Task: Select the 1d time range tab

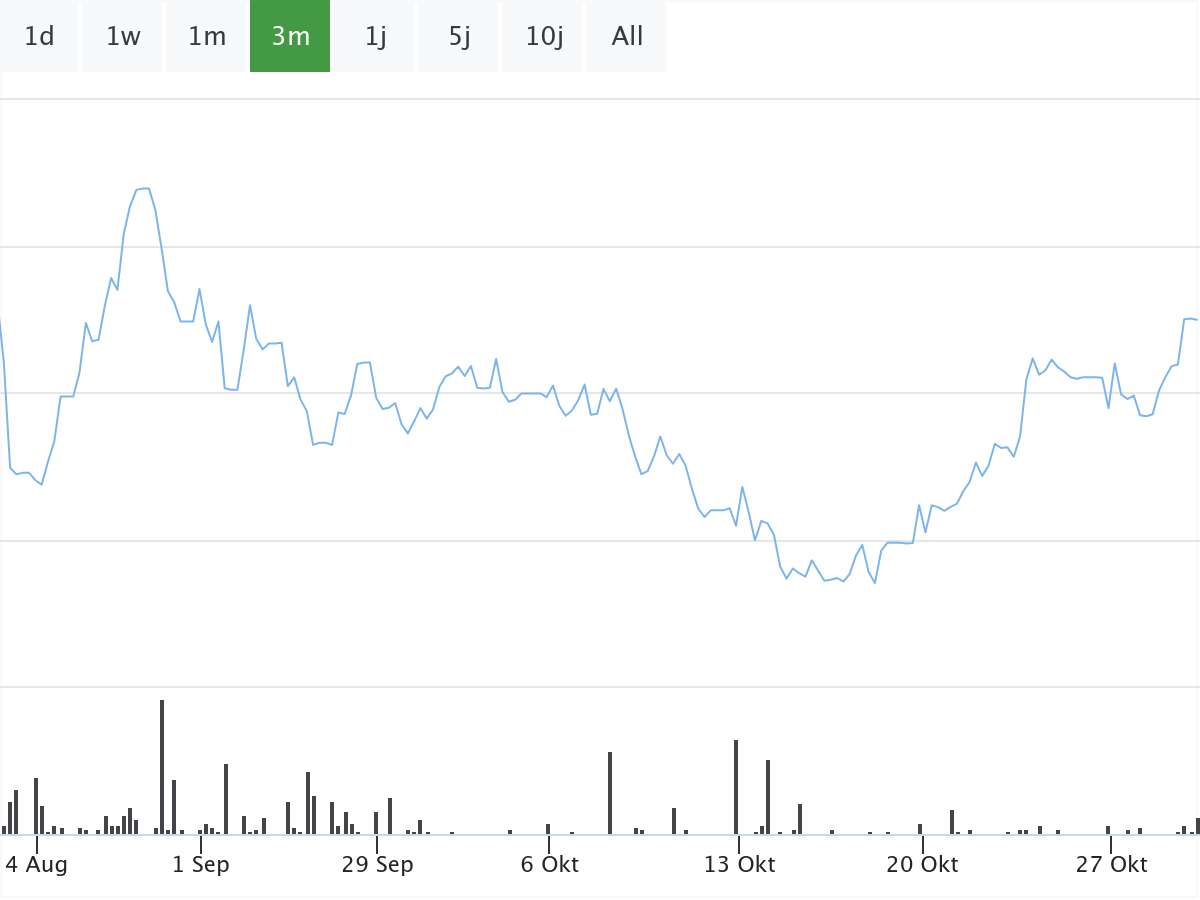Action: [x=39, y=36]
